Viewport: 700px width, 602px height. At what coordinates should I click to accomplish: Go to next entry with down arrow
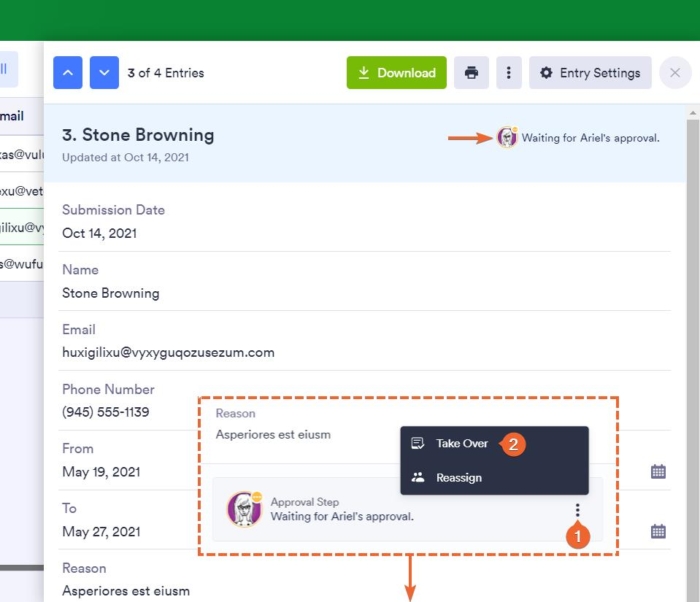[104, 73]
